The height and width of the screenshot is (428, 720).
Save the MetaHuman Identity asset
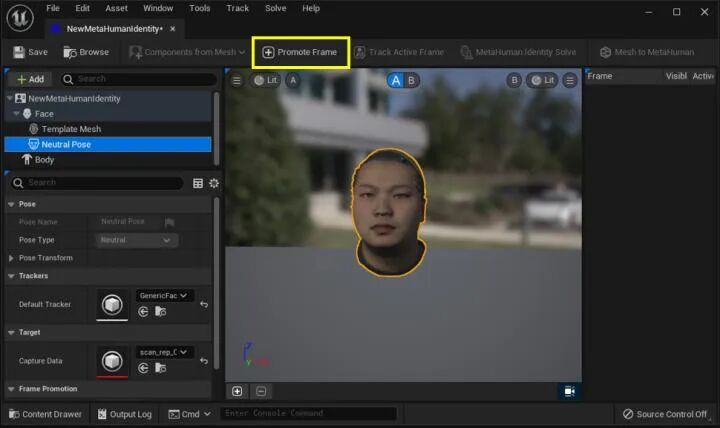30,52
